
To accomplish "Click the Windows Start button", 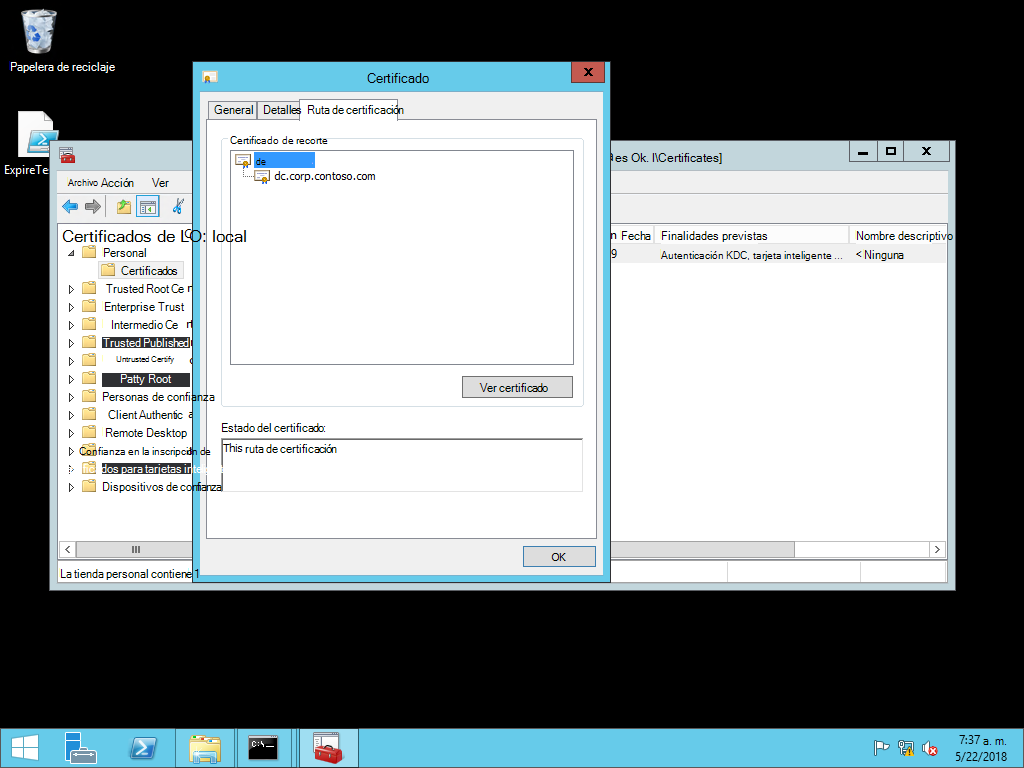I will coord(25,748).
